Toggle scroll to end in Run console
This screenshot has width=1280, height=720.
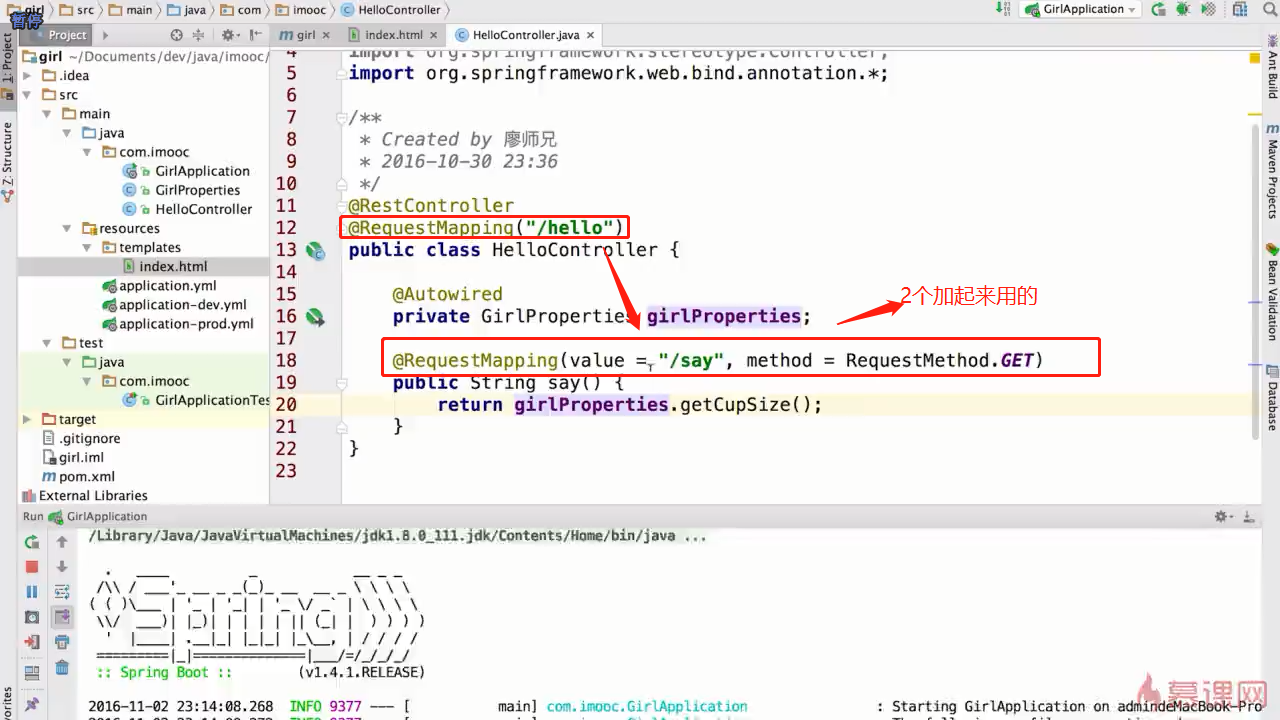pyautogui.click(x=62, y=617)
